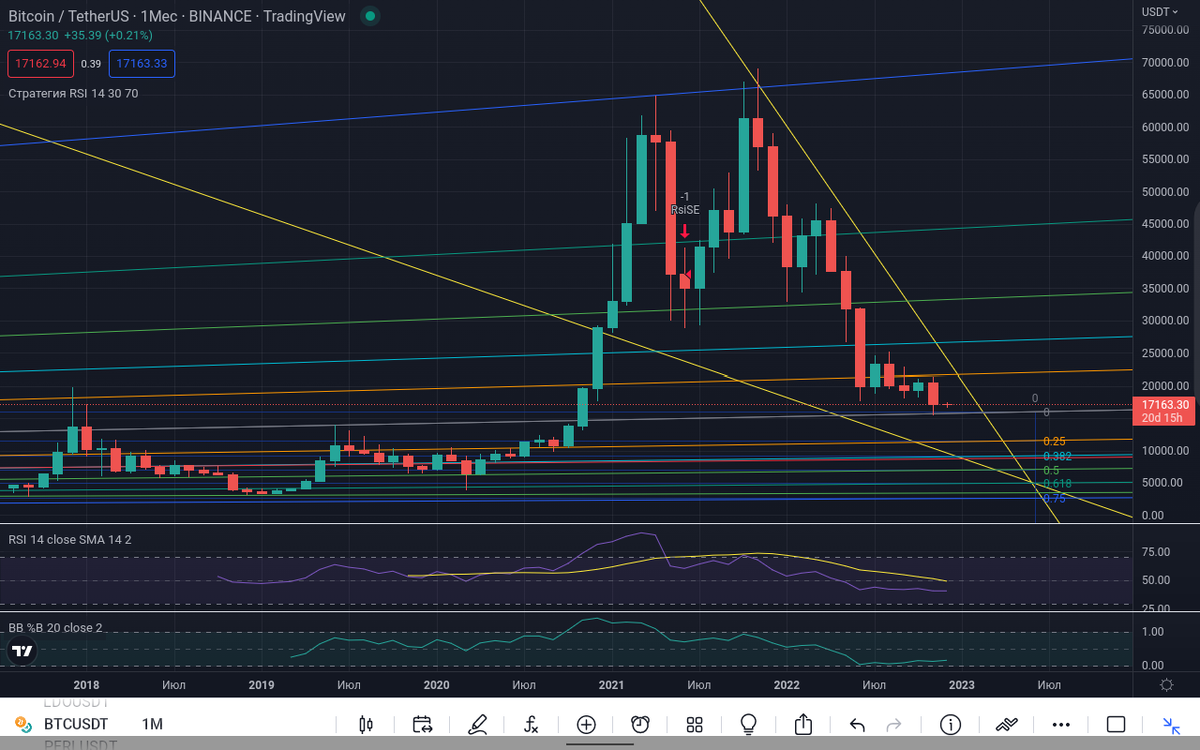Viewport: 1200px width, 750px height.
Task: Open the indicators fx menu
Action: coord(532,724)
